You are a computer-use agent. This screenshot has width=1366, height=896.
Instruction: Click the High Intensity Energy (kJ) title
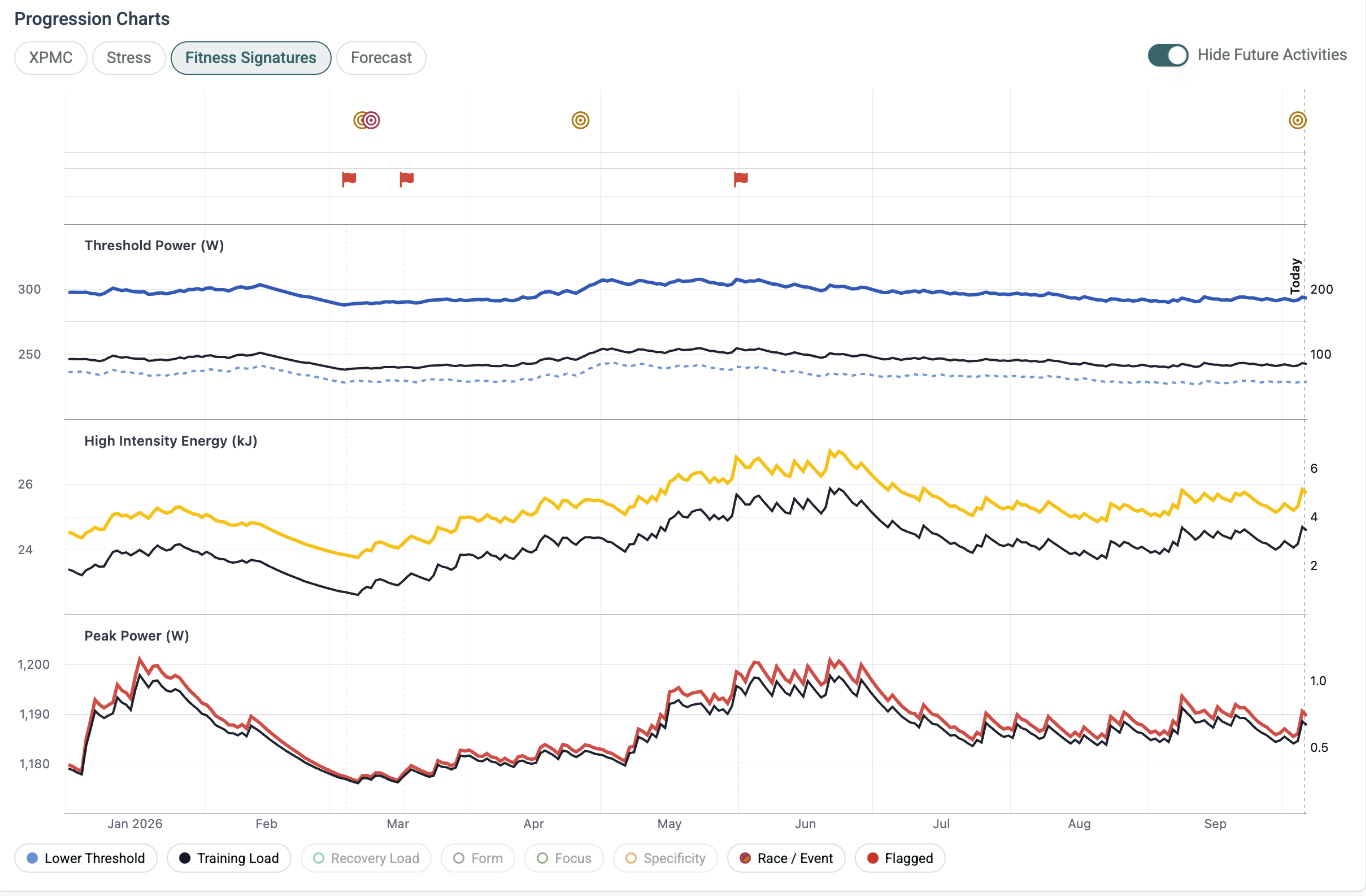click(x=171, y=441)
